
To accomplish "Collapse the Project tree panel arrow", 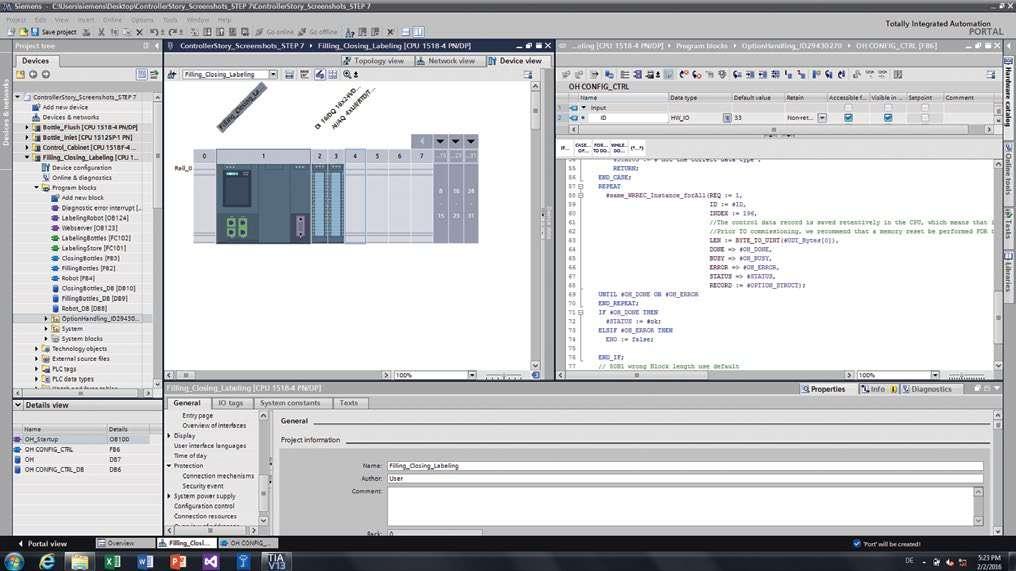I will point(156,46).
